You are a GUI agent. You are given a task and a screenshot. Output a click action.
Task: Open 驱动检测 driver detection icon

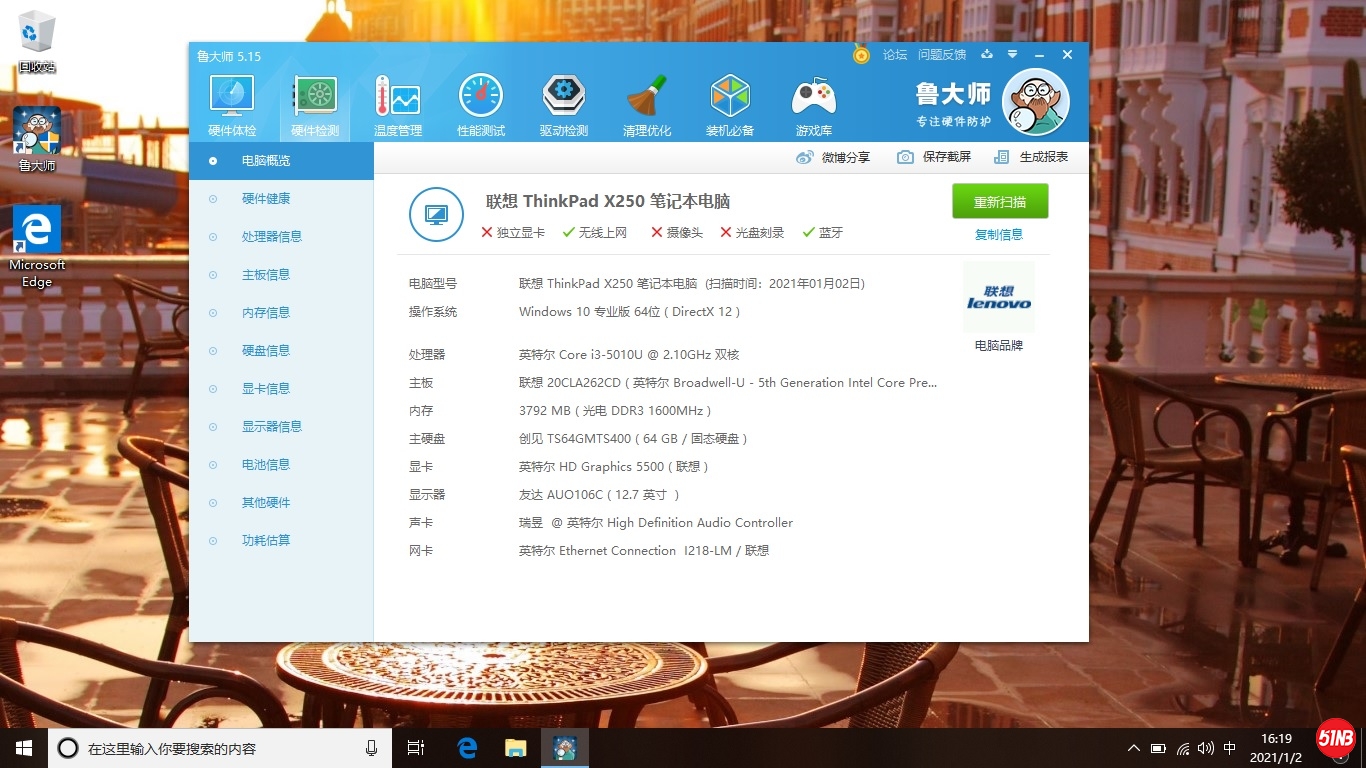[564, 105]
